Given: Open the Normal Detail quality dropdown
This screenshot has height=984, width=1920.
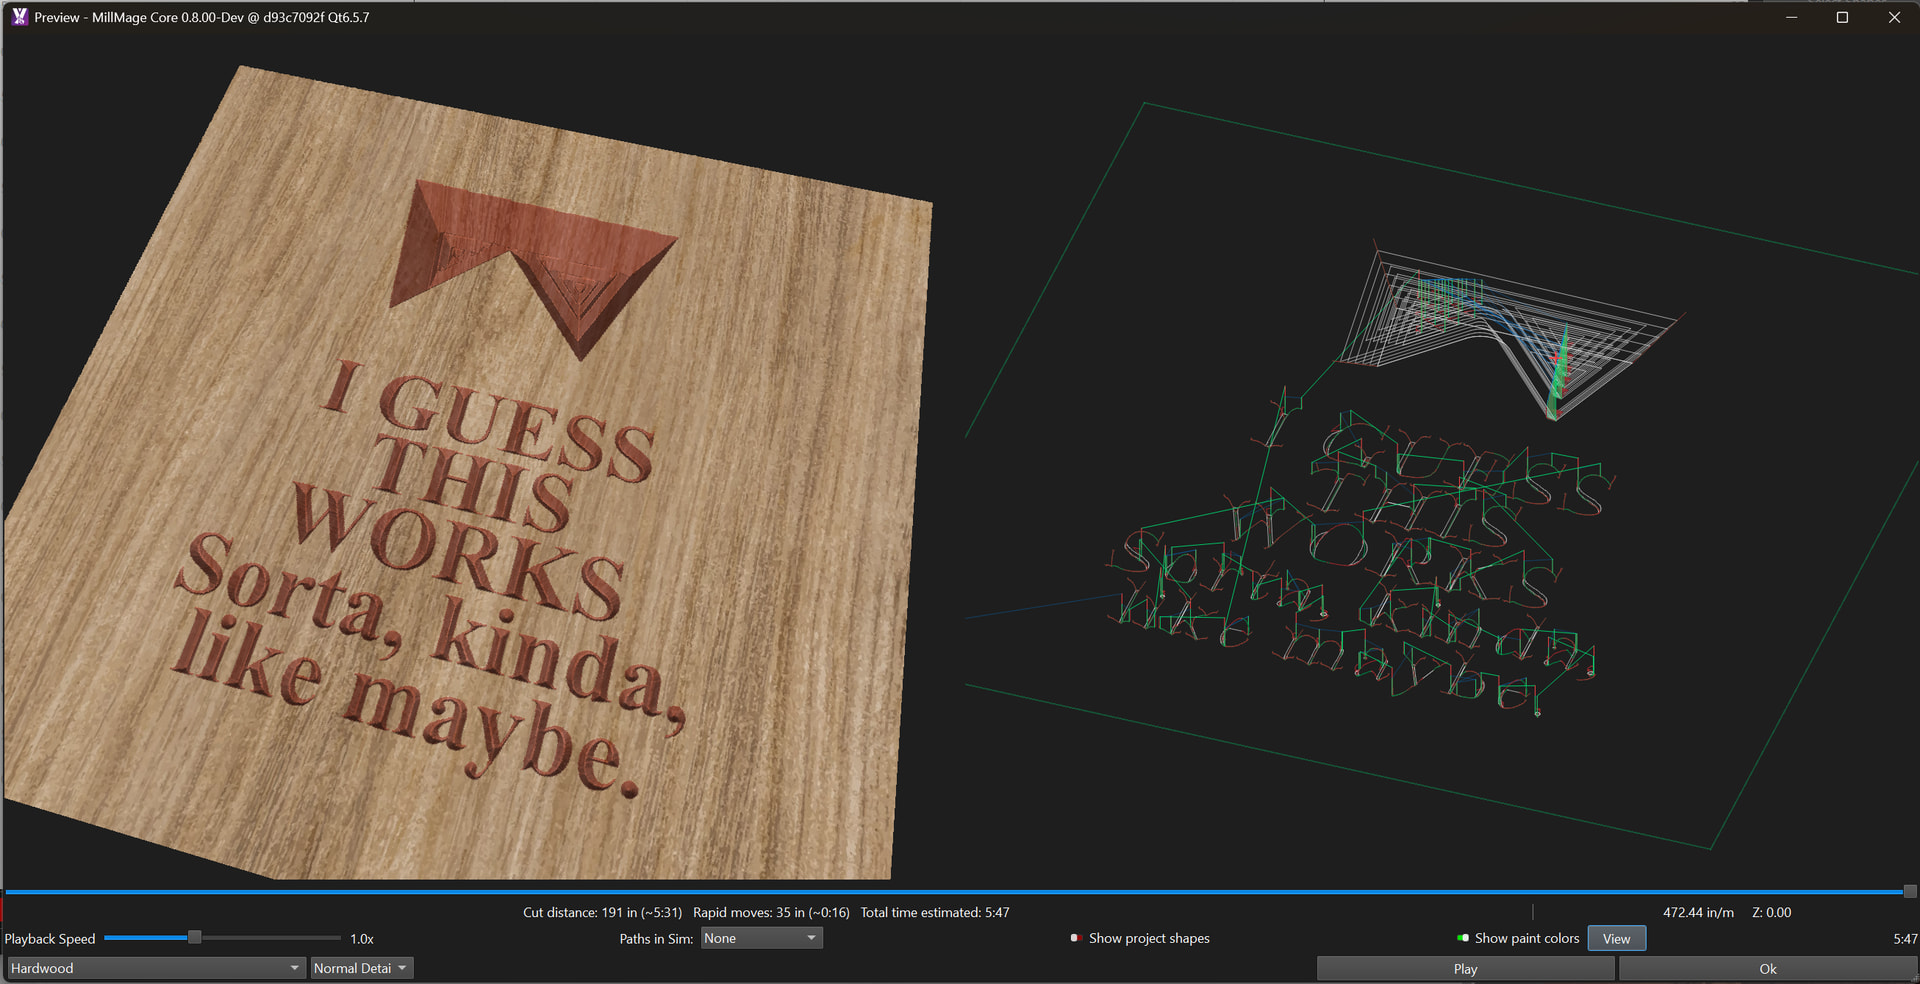Looking at the screenshot, I should point(361,968).
